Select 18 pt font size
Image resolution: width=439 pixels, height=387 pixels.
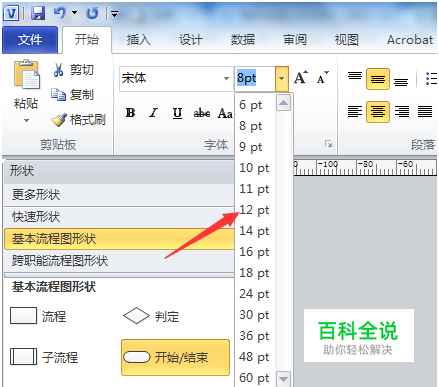coord(255,273)
